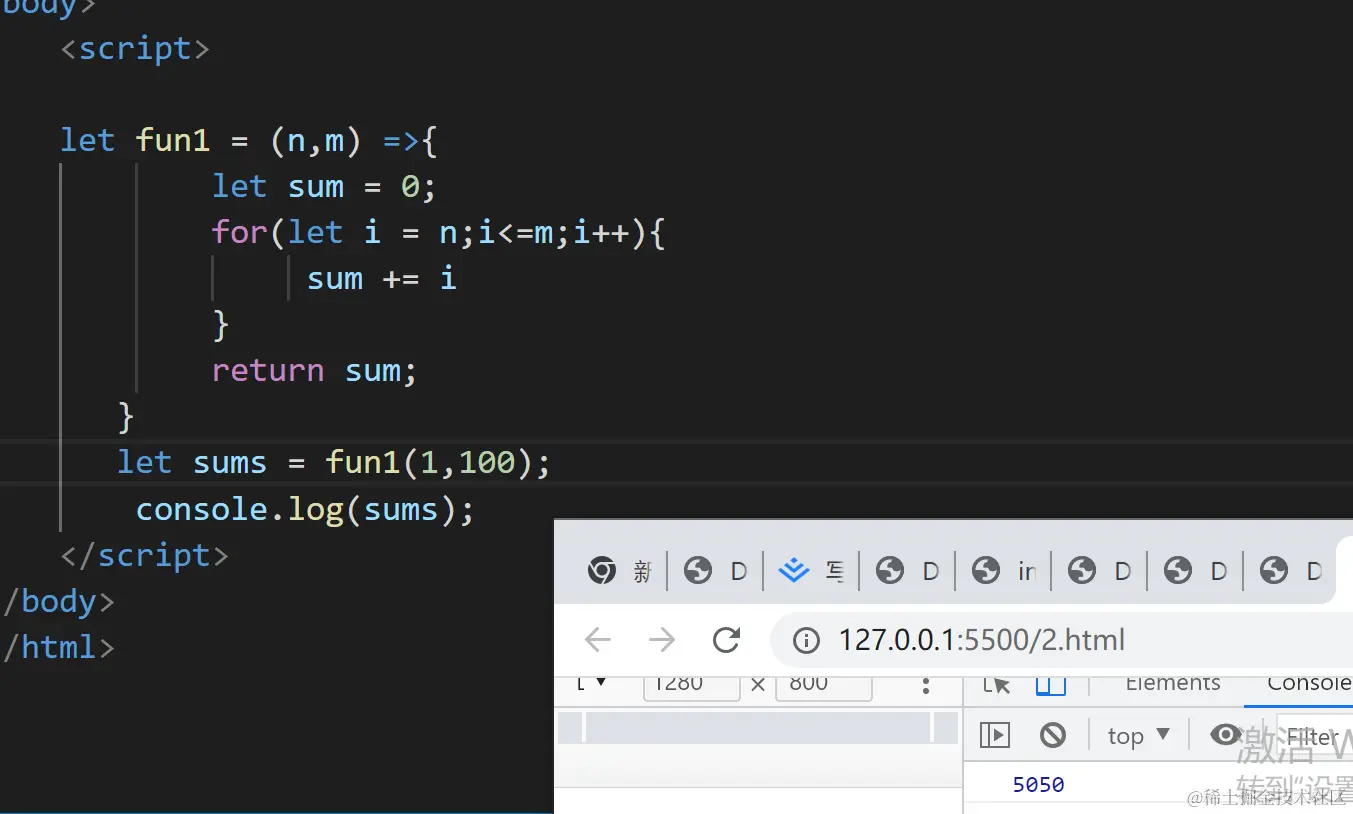Toggle the DevTools inspect element cursor icon
This screenshot has width=1353, height=814.
[x=996, y=684]
